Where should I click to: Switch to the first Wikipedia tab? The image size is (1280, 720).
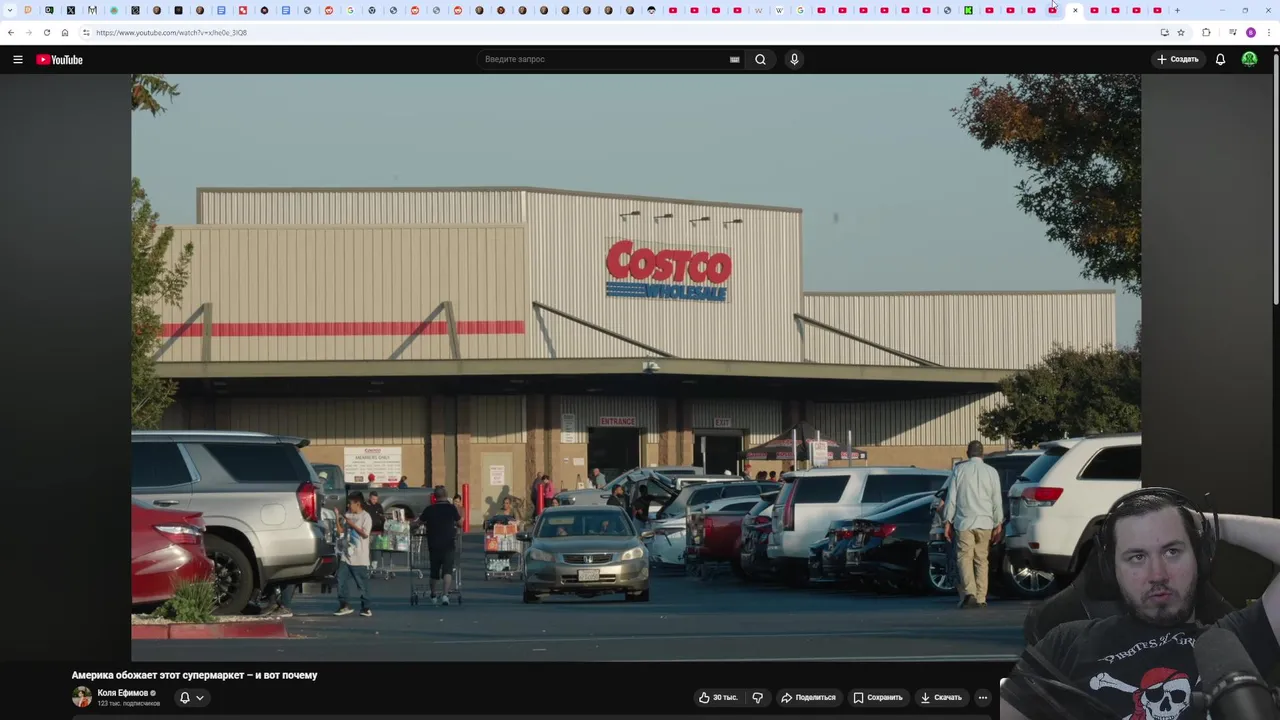[x=758, y=10]
